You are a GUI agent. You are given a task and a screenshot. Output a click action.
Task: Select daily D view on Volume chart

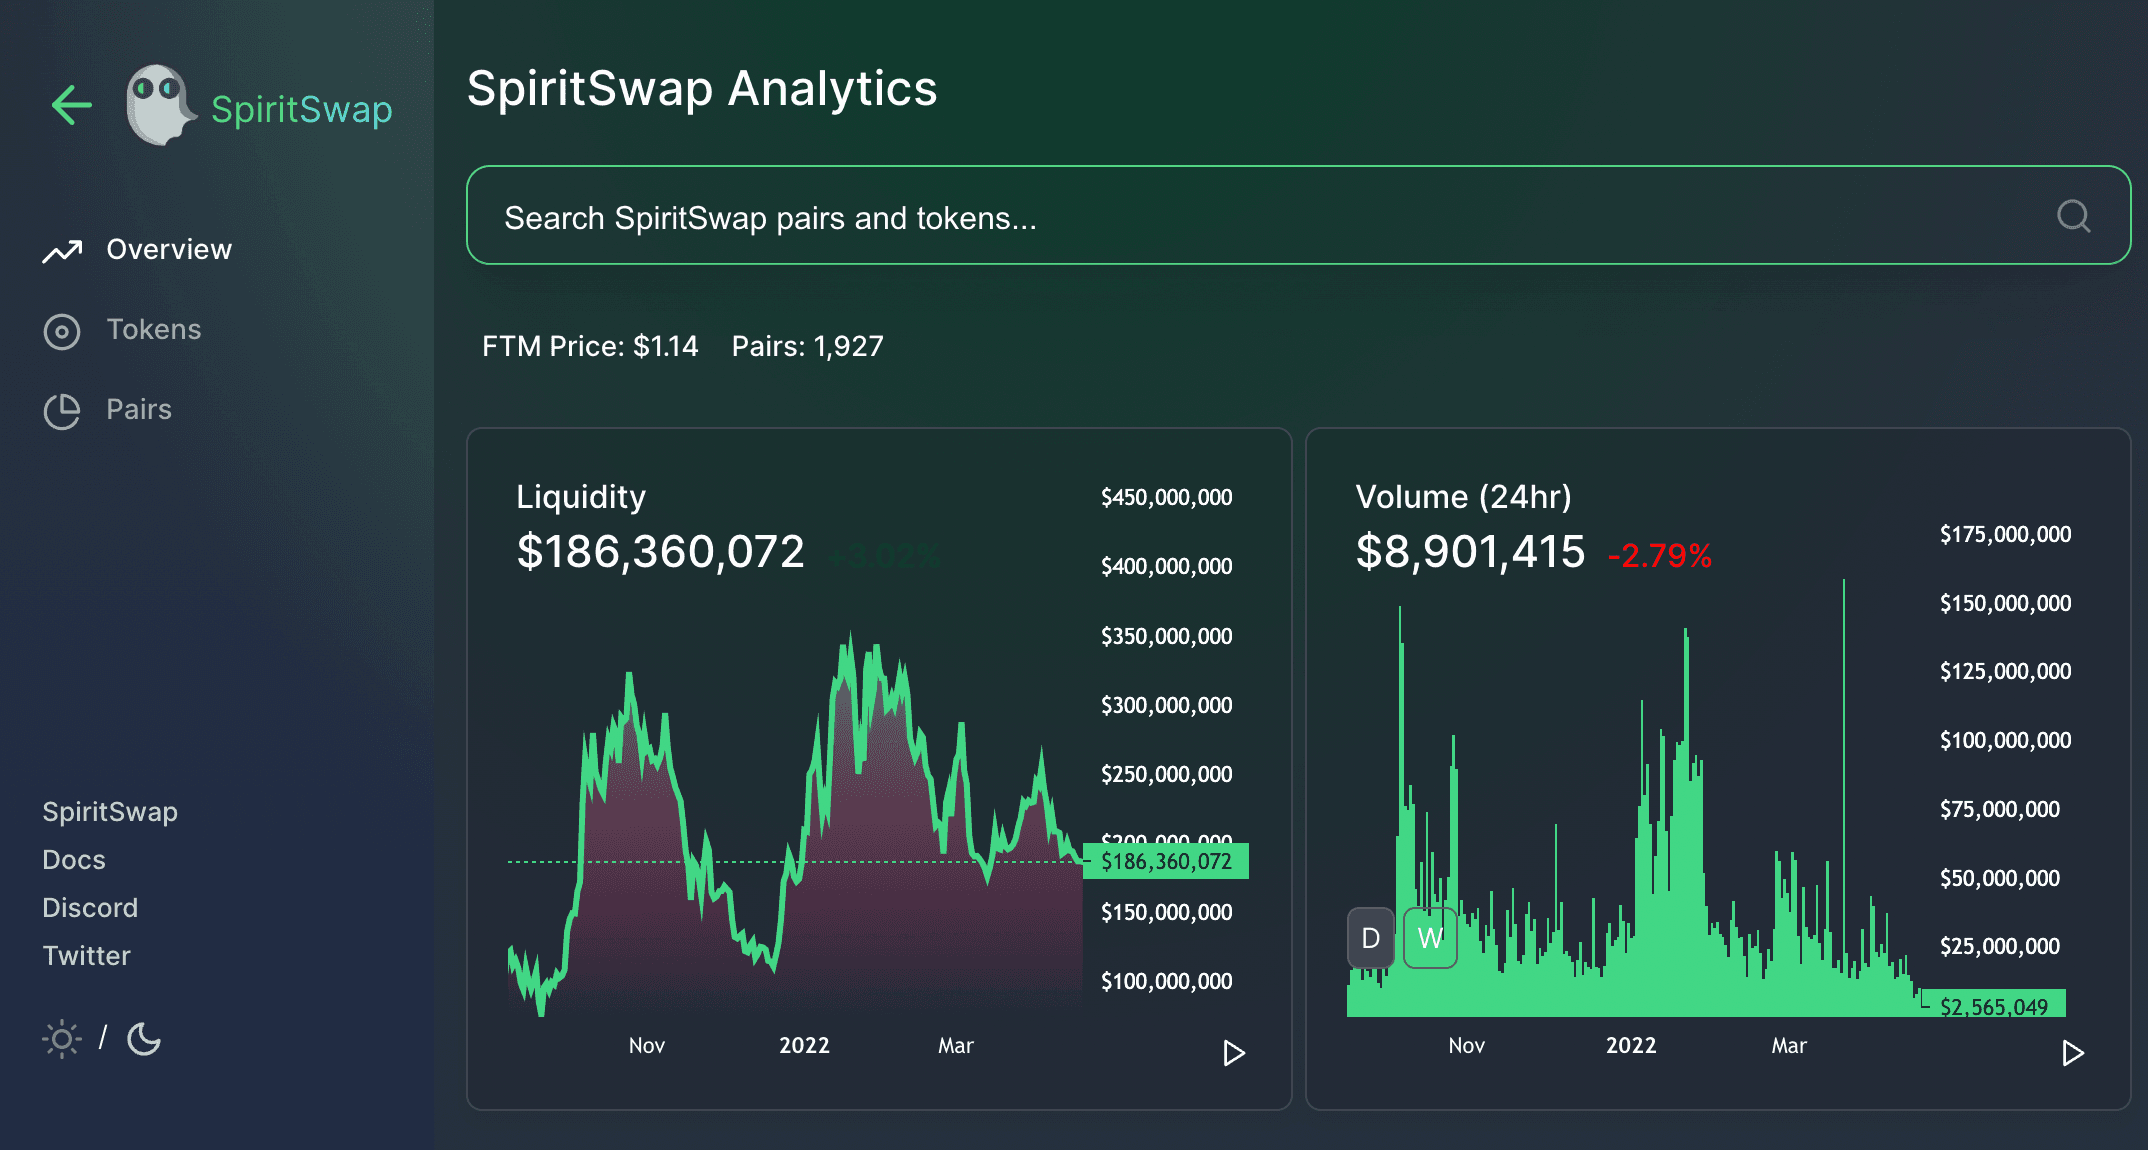(1371, 938)
